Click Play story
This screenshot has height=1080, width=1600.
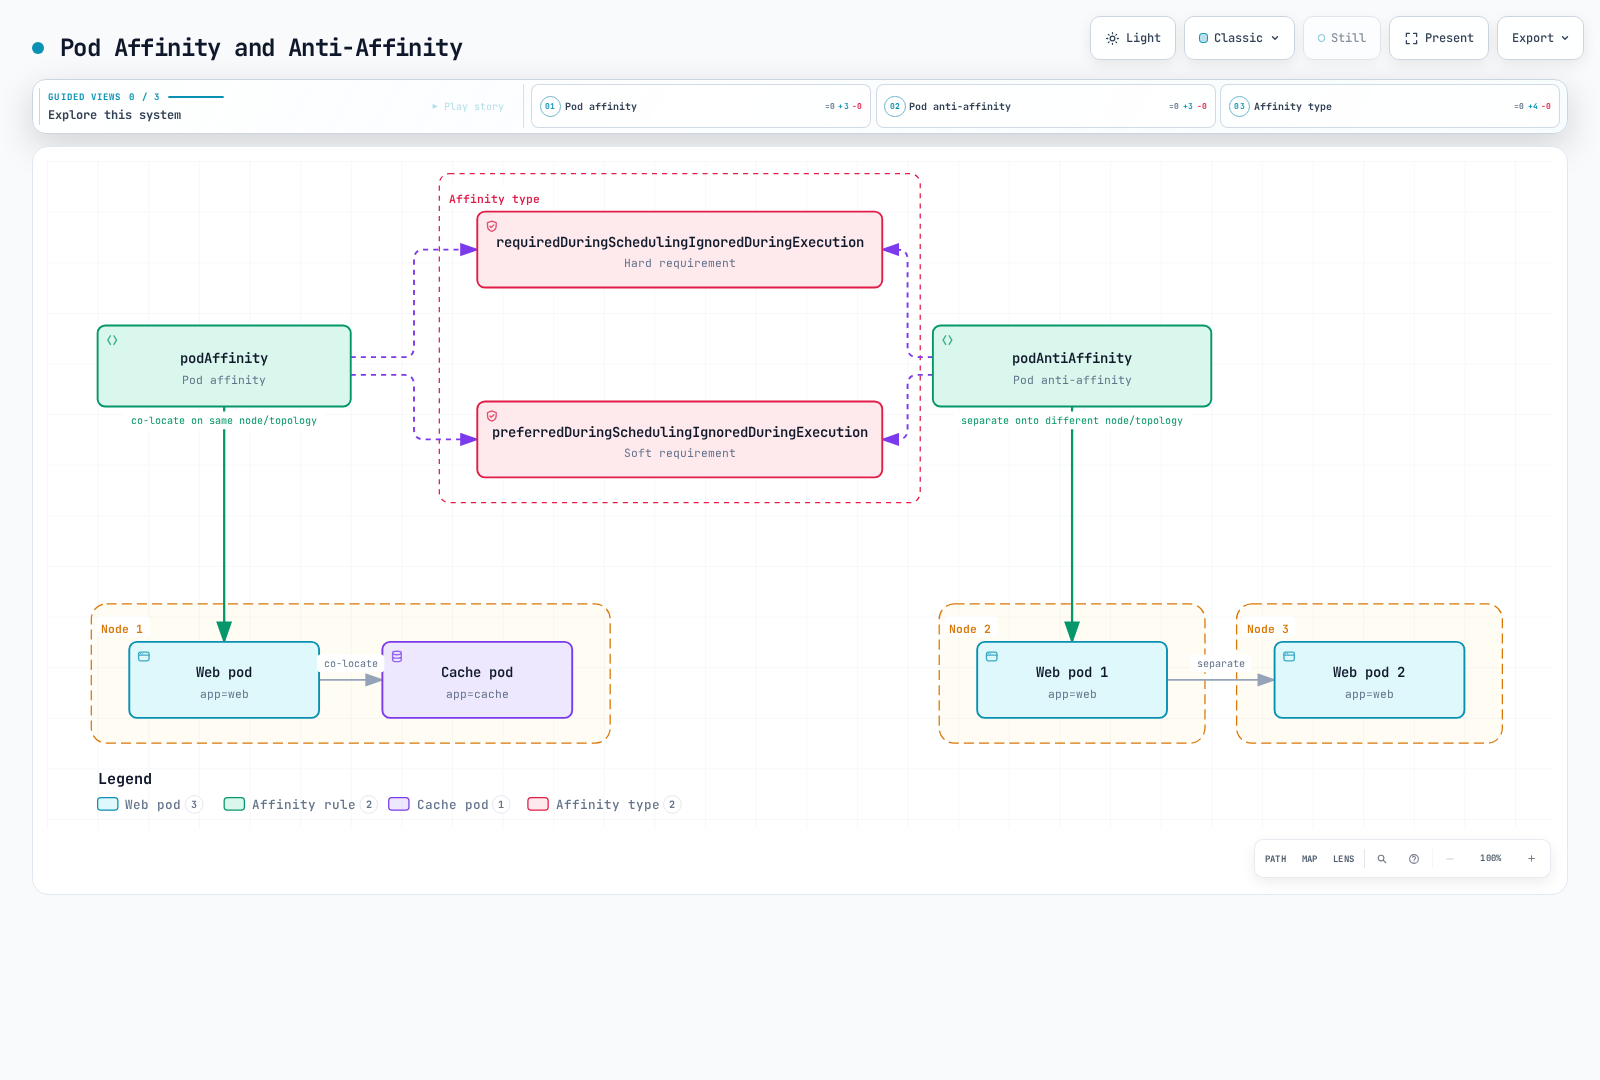coord(468,106)
